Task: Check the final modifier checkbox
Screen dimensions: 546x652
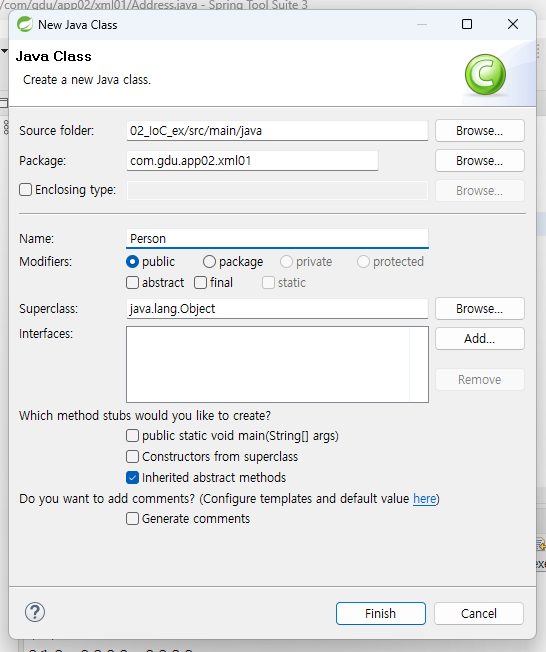Action: pos(200,283)
